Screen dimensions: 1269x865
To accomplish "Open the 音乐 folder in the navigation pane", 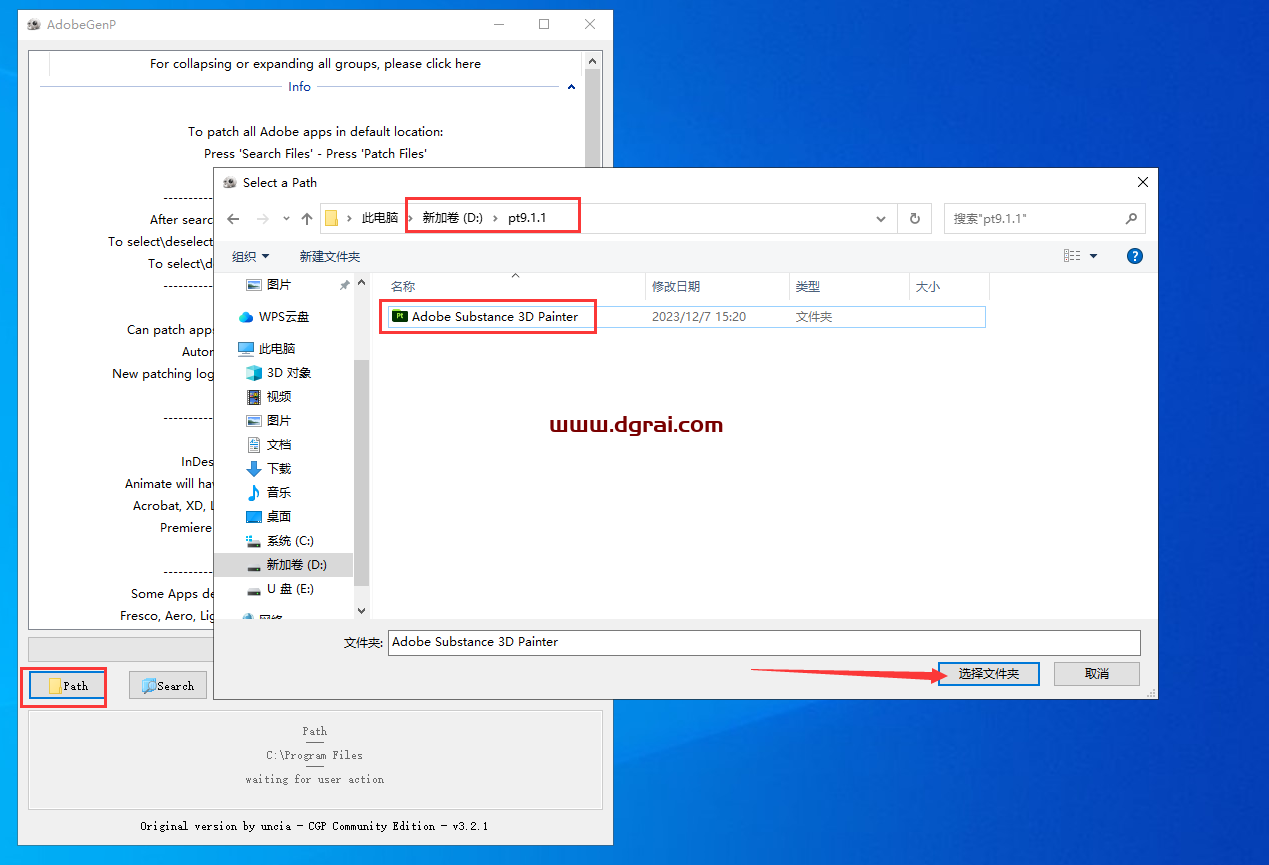I will (279, 493).
